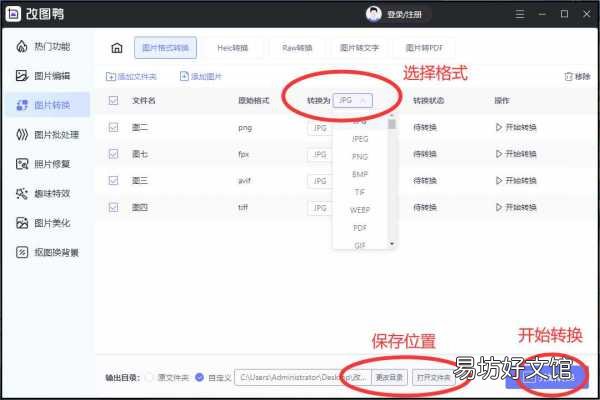Click 开始转换 for file 图四
Image resolution: width=600 pixels, height=400 pixels.
coord(516,207)
